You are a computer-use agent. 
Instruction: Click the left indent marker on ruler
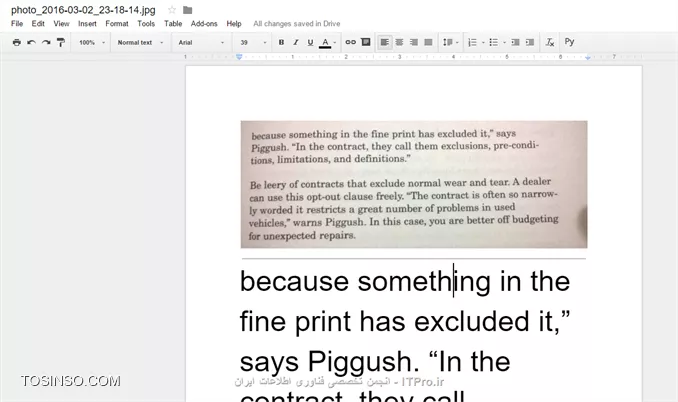click(239, 57)
